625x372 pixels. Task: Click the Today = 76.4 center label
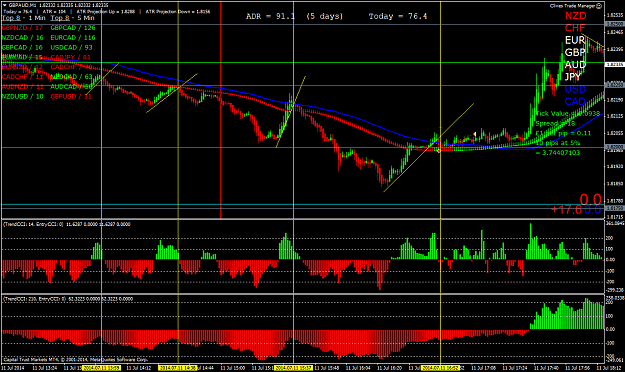point(398,16)
